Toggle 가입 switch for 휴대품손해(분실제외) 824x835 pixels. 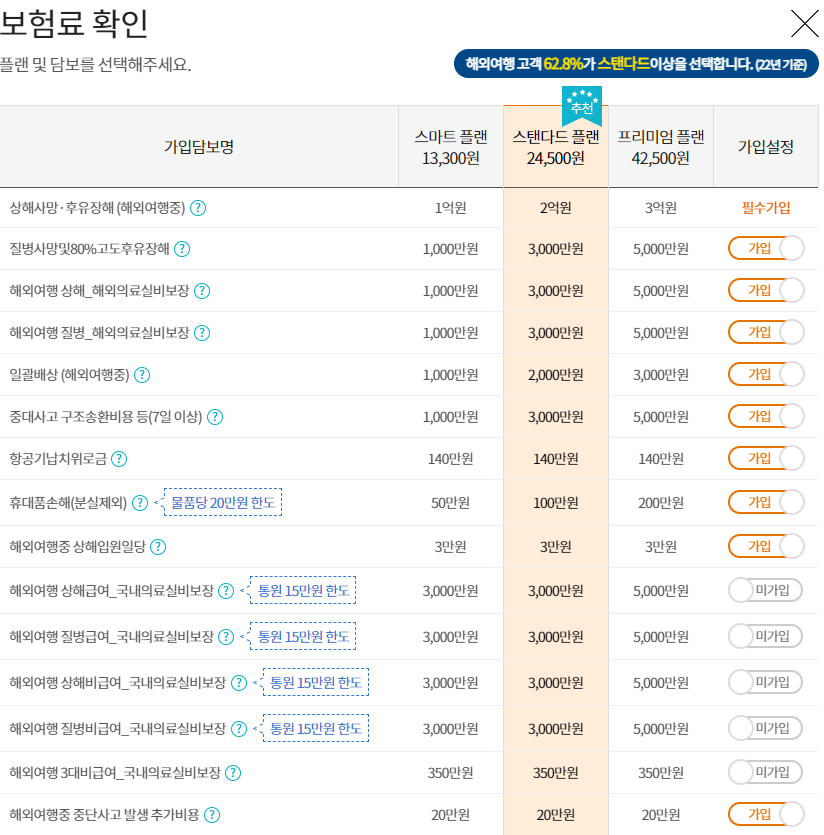(766, 502)
